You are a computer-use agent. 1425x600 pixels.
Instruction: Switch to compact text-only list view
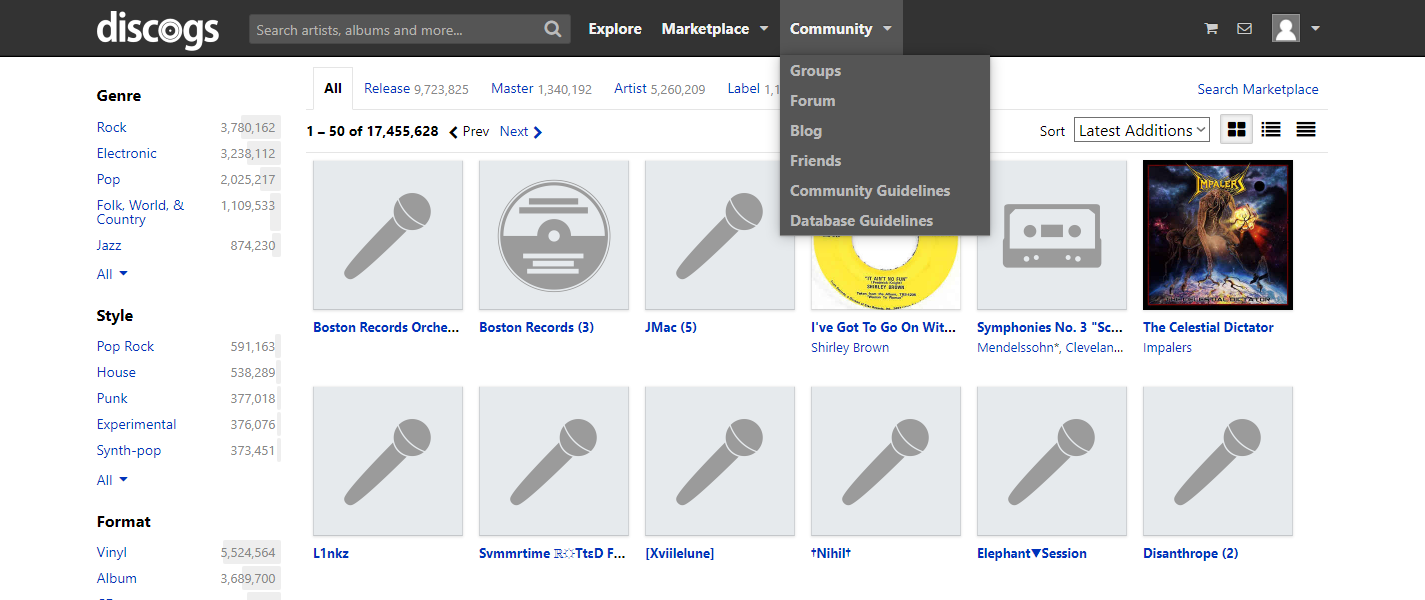(x=1305, y=130)
